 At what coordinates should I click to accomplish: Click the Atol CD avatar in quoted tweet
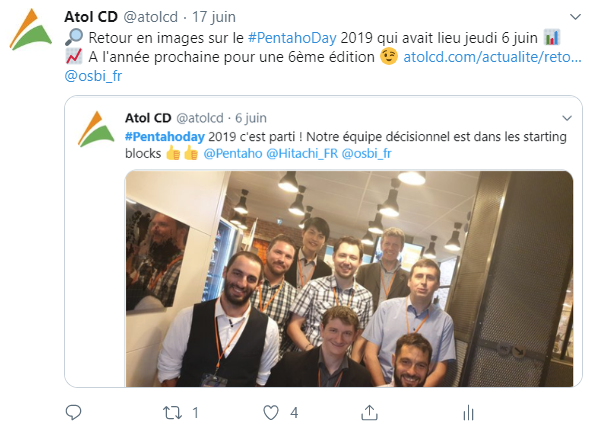tap(96, 129)
